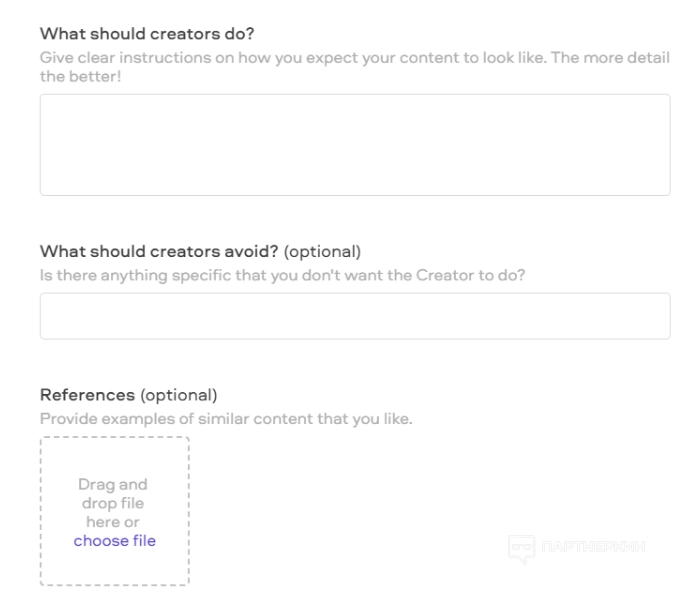Focus the "What should creators avoid?" input field

354,316
